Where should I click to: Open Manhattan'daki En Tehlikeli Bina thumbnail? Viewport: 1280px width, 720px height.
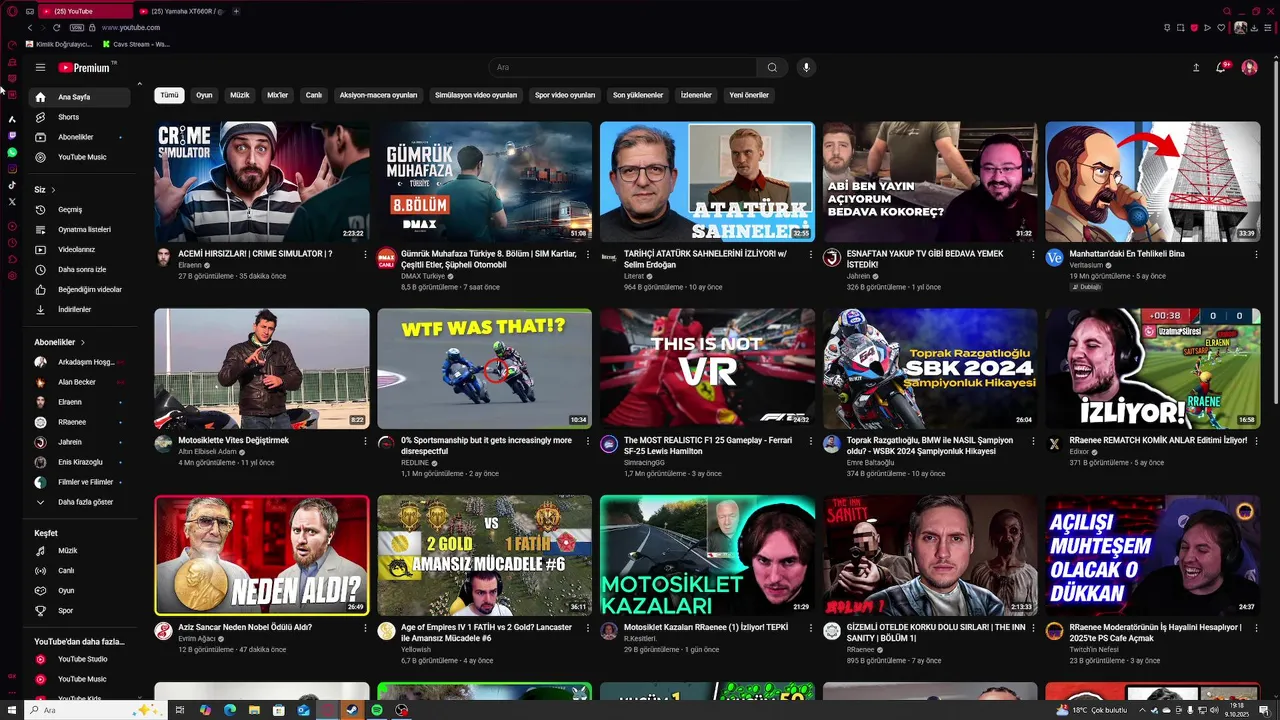pyautogui.click(x=1153, y=182)
